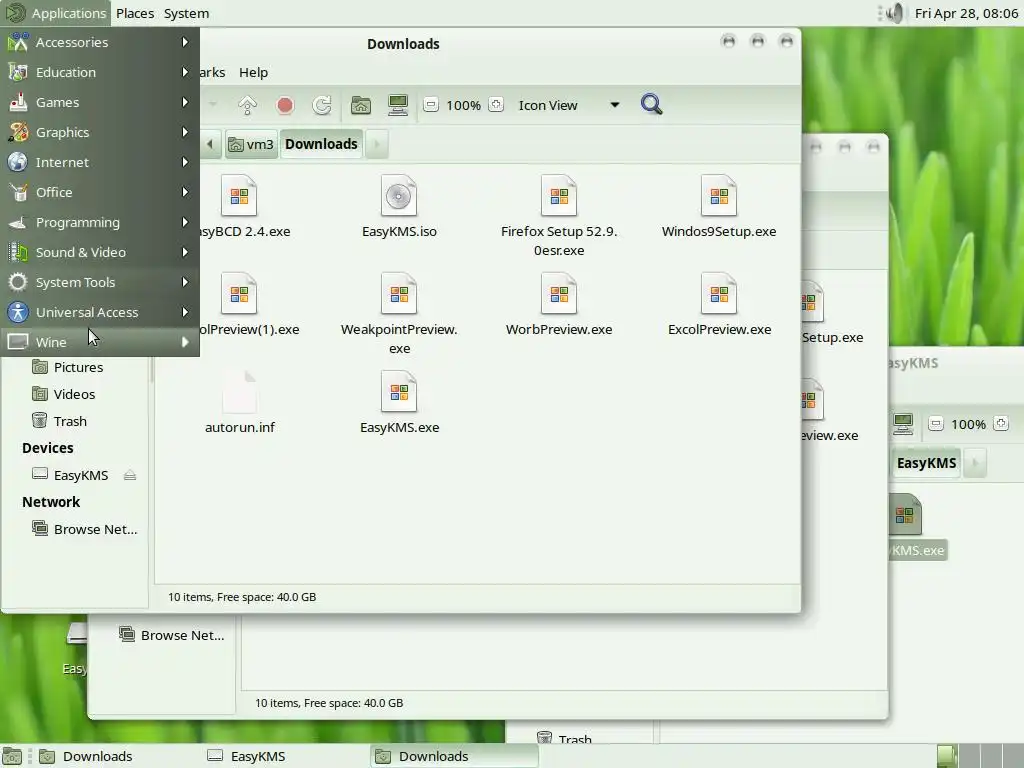The height and width of the screenshot is (768, 1024).
Task: Reload the current folder
Action: [x=322, y=105]
